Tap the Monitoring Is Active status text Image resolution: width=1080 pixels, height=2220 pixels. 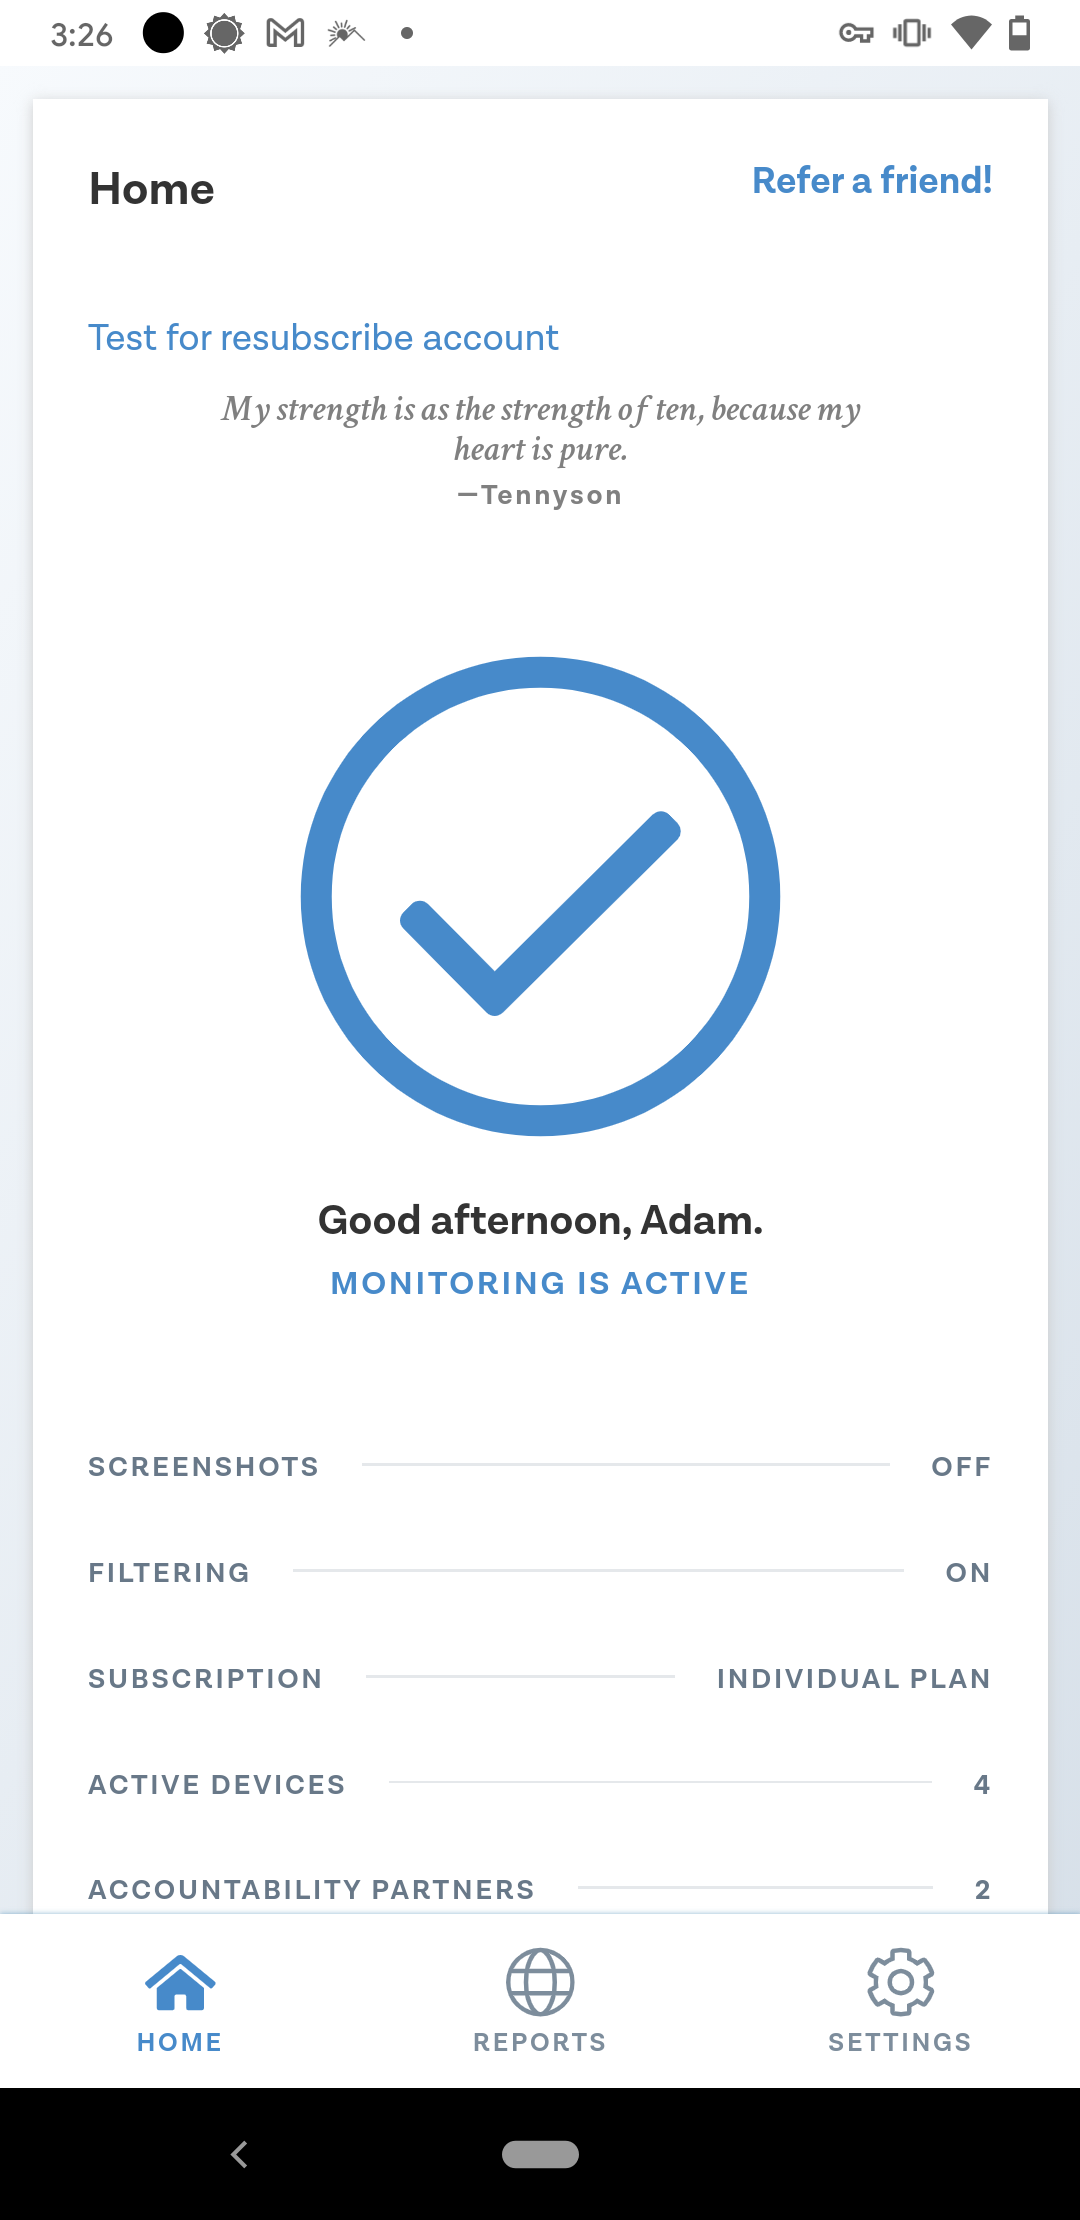click(x=540, y=1283)
